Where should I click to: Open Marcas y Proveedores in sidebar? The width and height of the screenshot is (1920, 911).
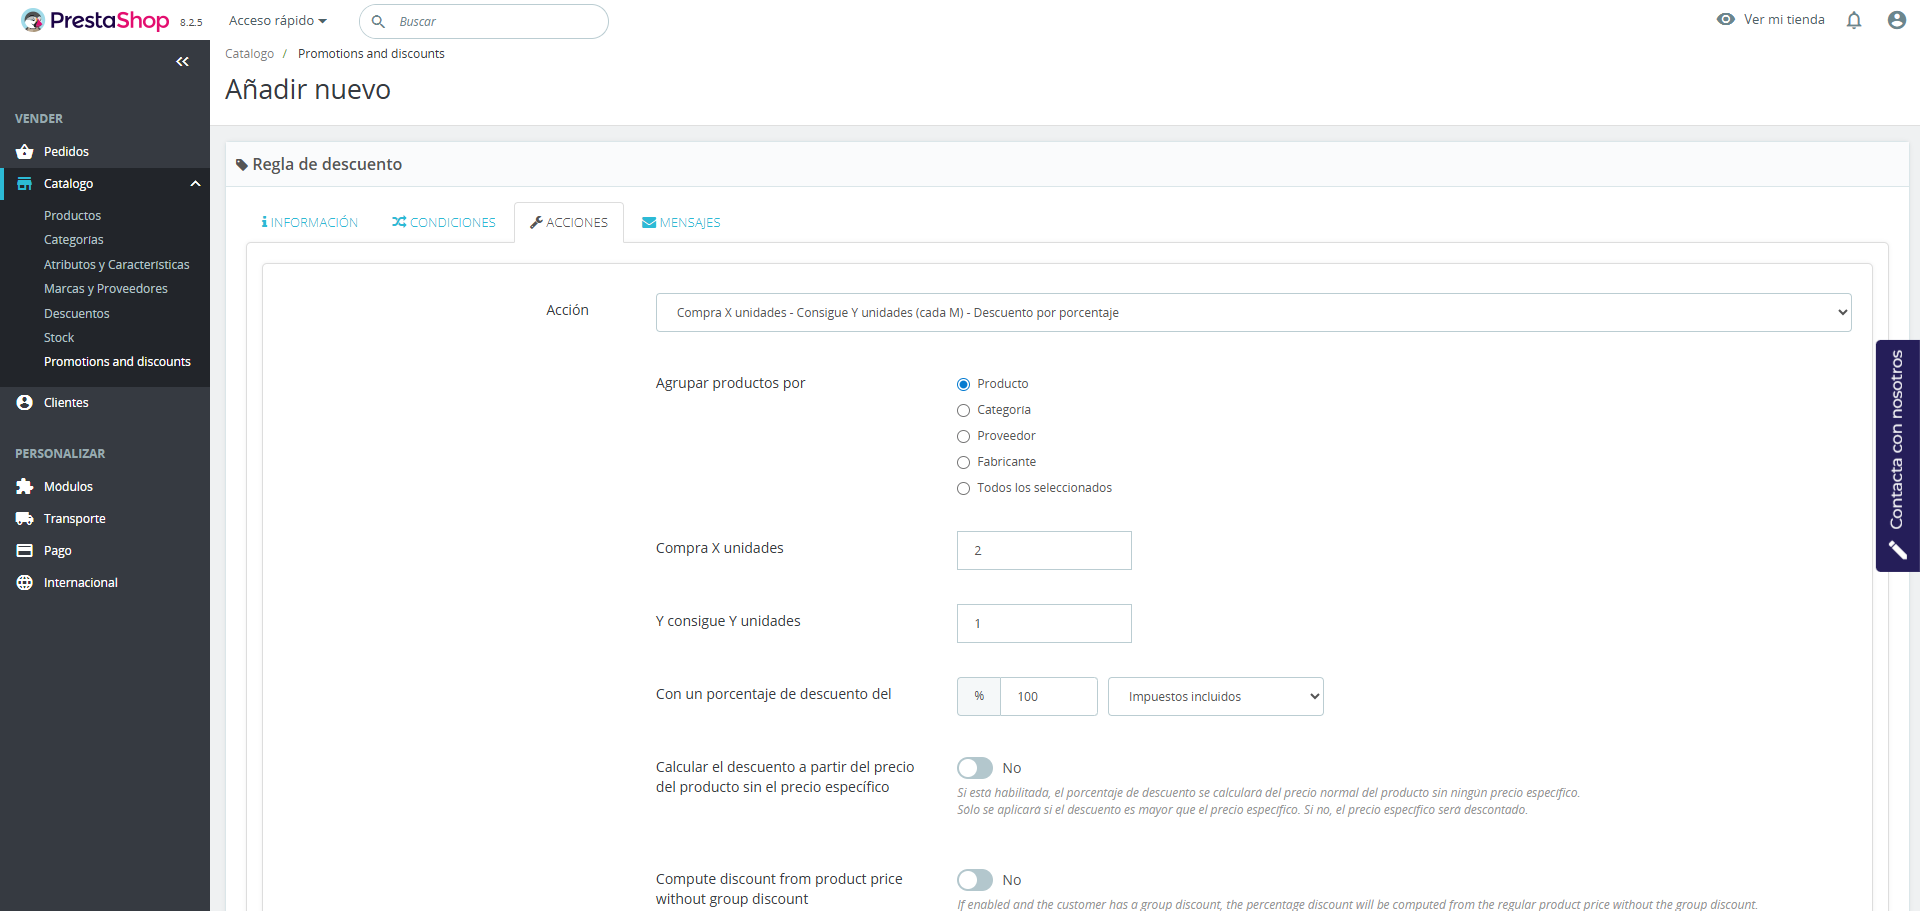click(106, 289)
